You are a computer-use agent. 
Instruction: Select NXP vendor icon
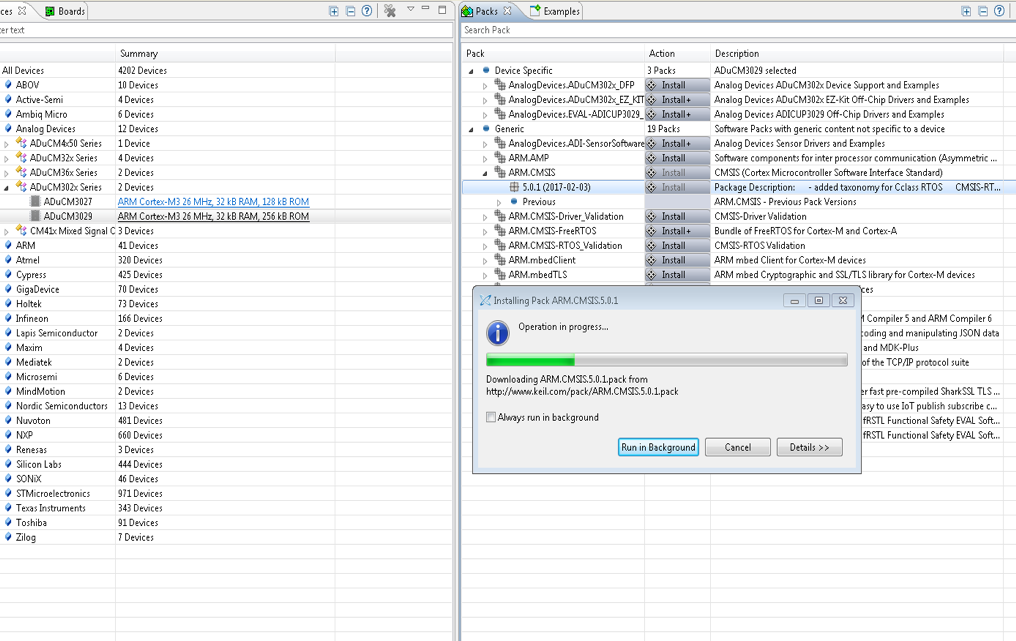tap(8, 435)
